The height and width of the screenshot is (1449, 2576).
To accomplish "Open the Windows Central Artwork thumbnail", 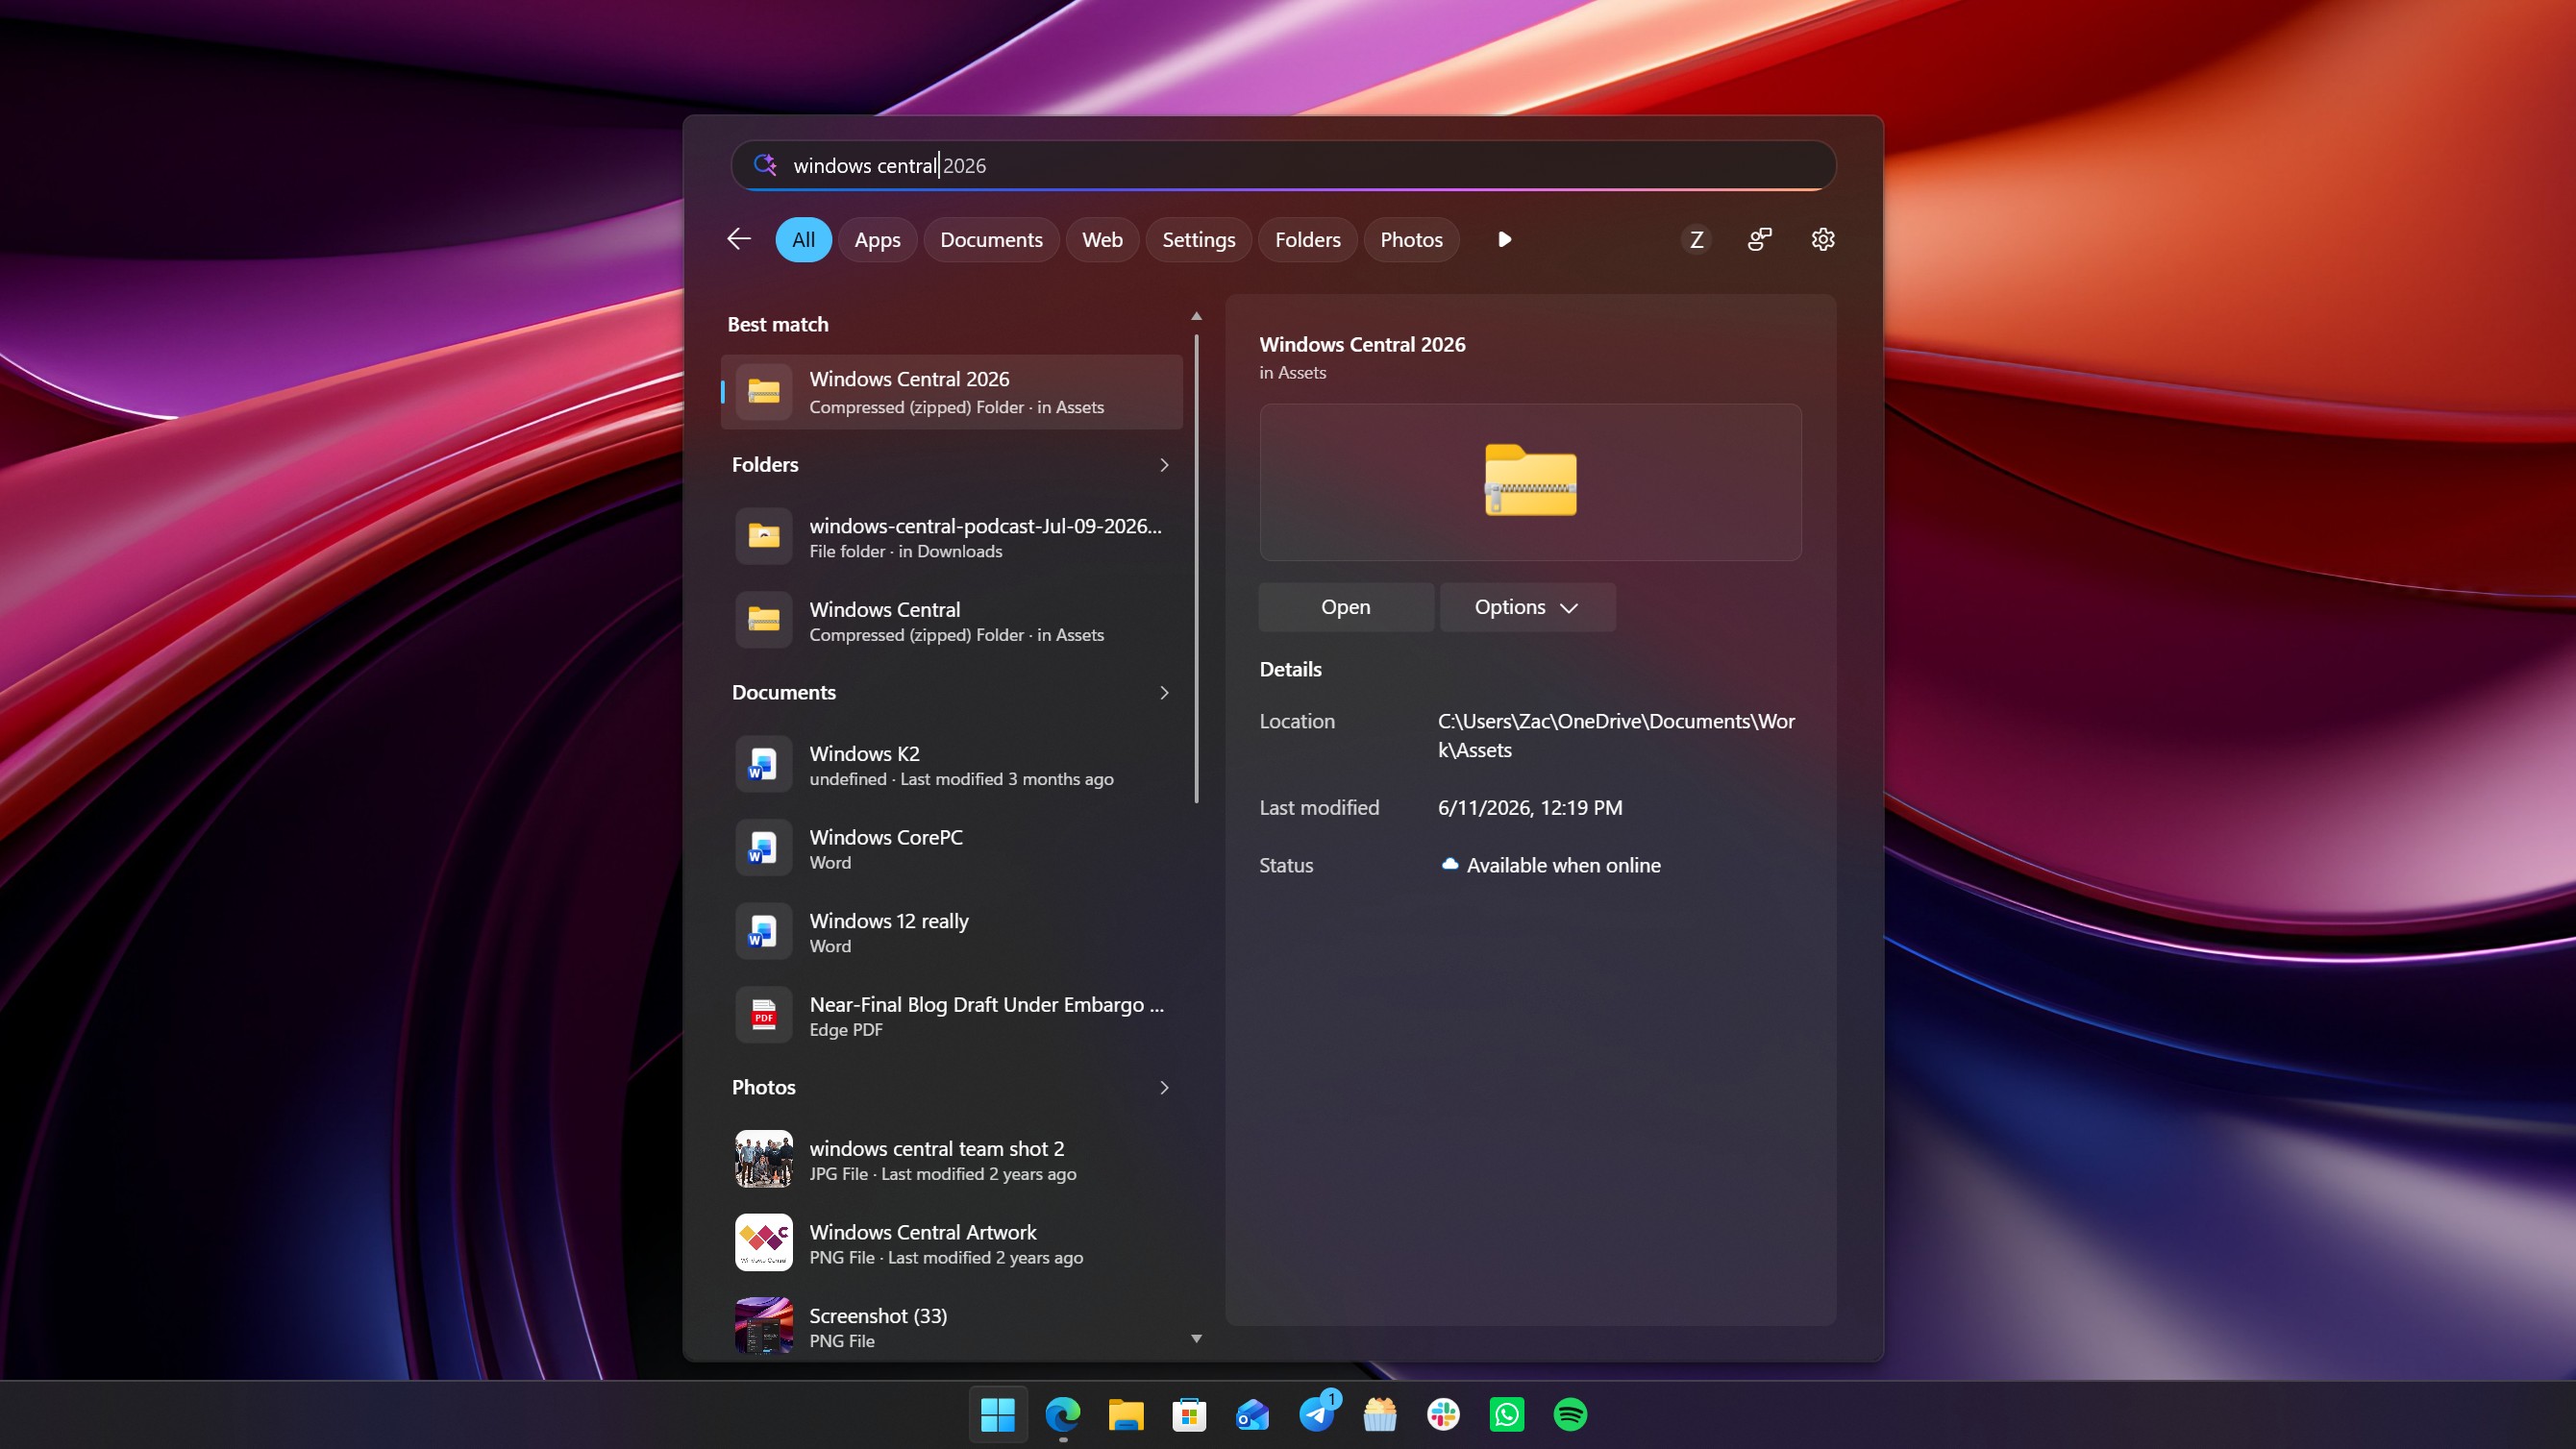I will tap(763, 1243).
